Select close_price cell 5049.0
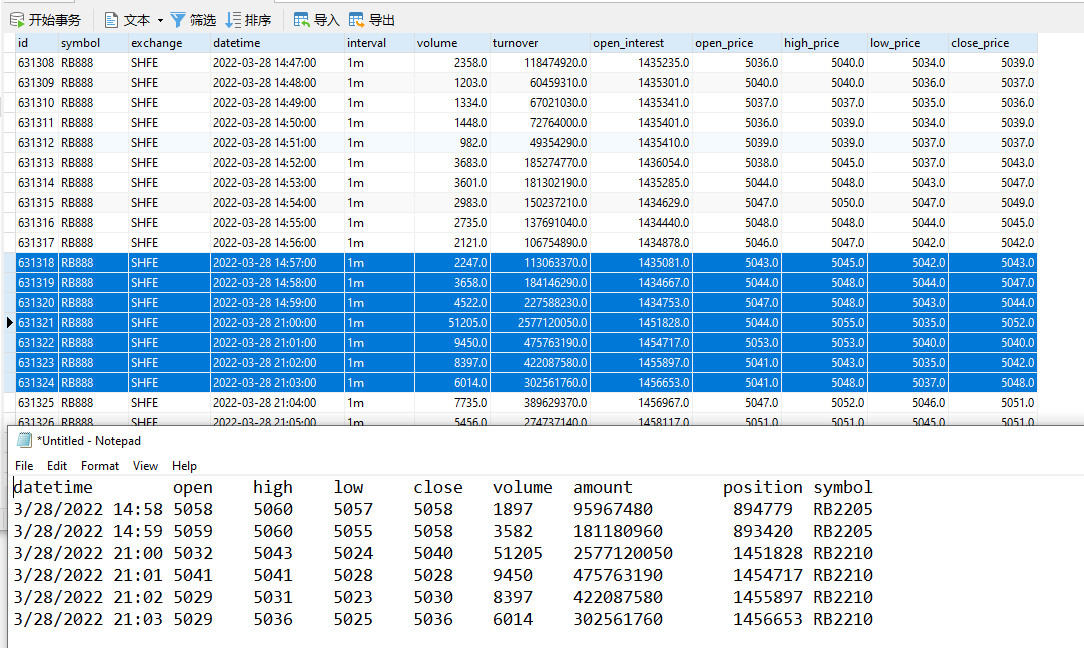 click(x=993, y=203)
